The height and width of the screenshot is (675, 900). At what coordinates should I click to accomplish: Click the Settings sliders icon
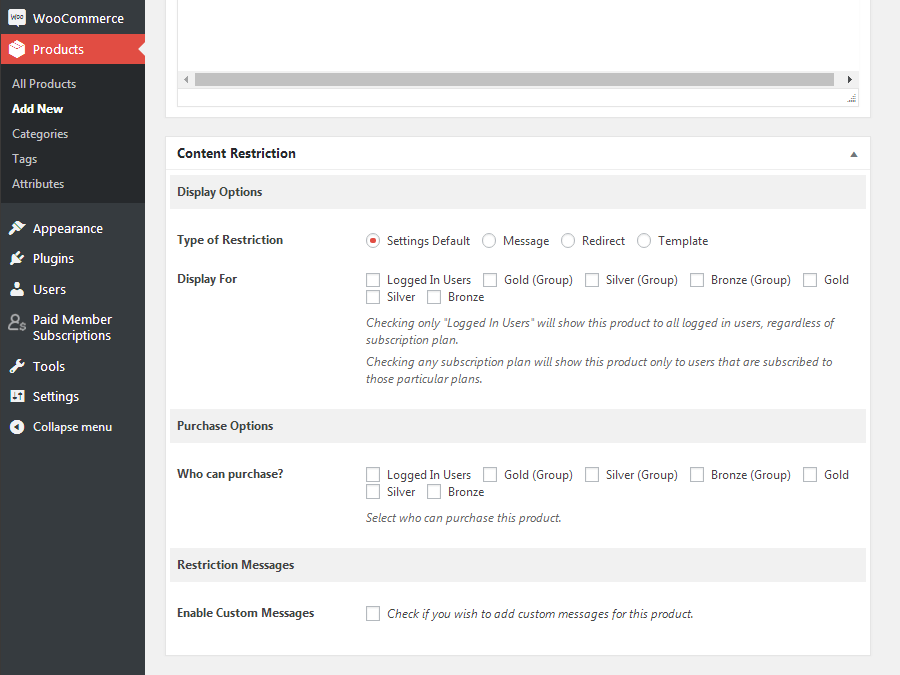pyautogui.click(x=17, y=396)
